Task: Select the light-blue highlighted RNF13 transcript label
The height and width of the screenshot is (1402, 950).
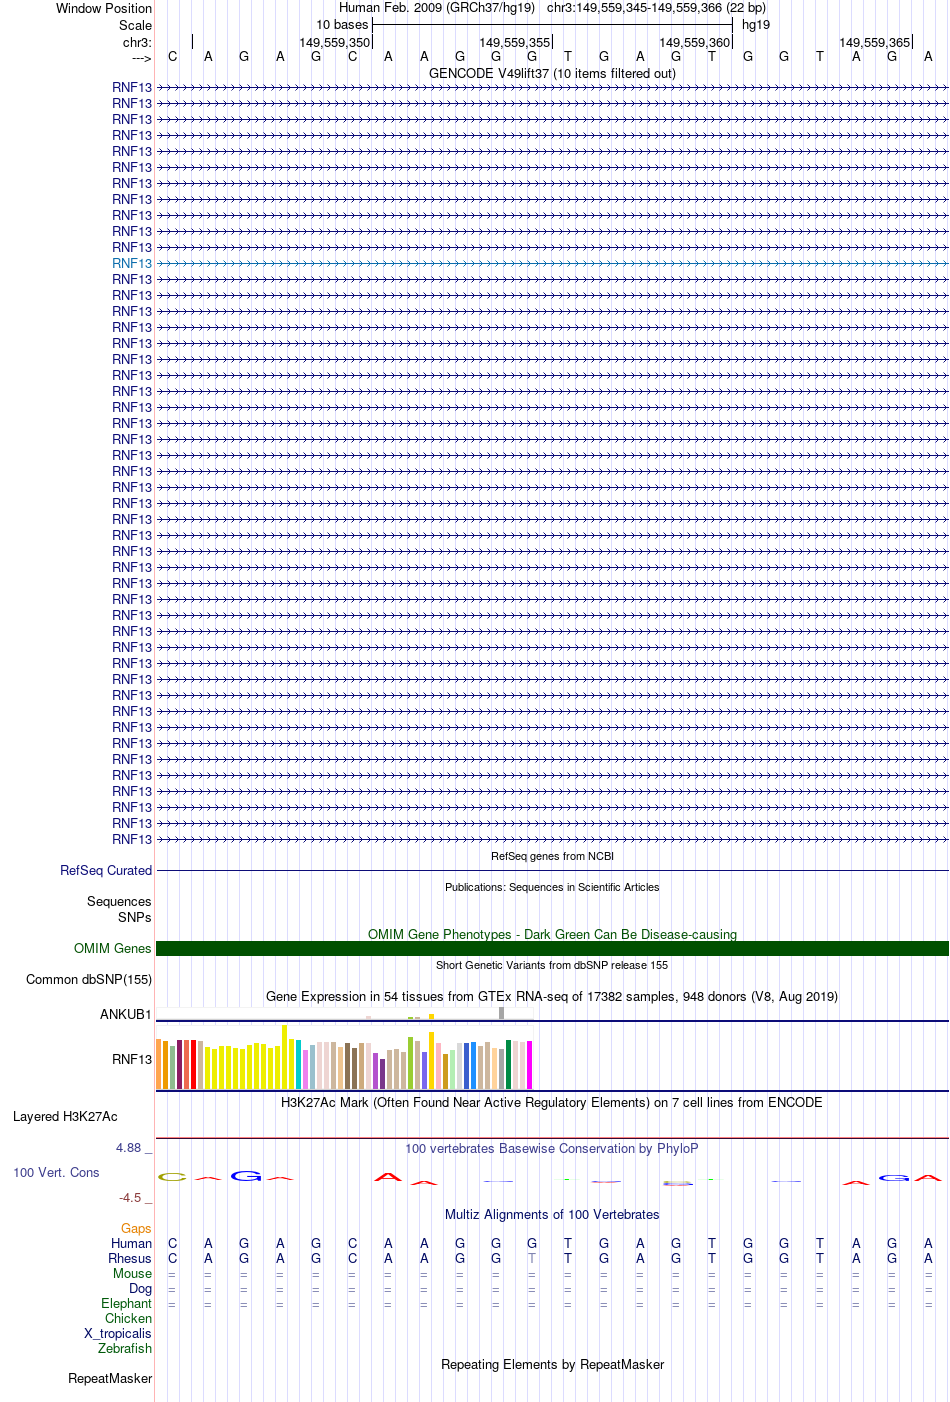Action: tap(132, 263)
